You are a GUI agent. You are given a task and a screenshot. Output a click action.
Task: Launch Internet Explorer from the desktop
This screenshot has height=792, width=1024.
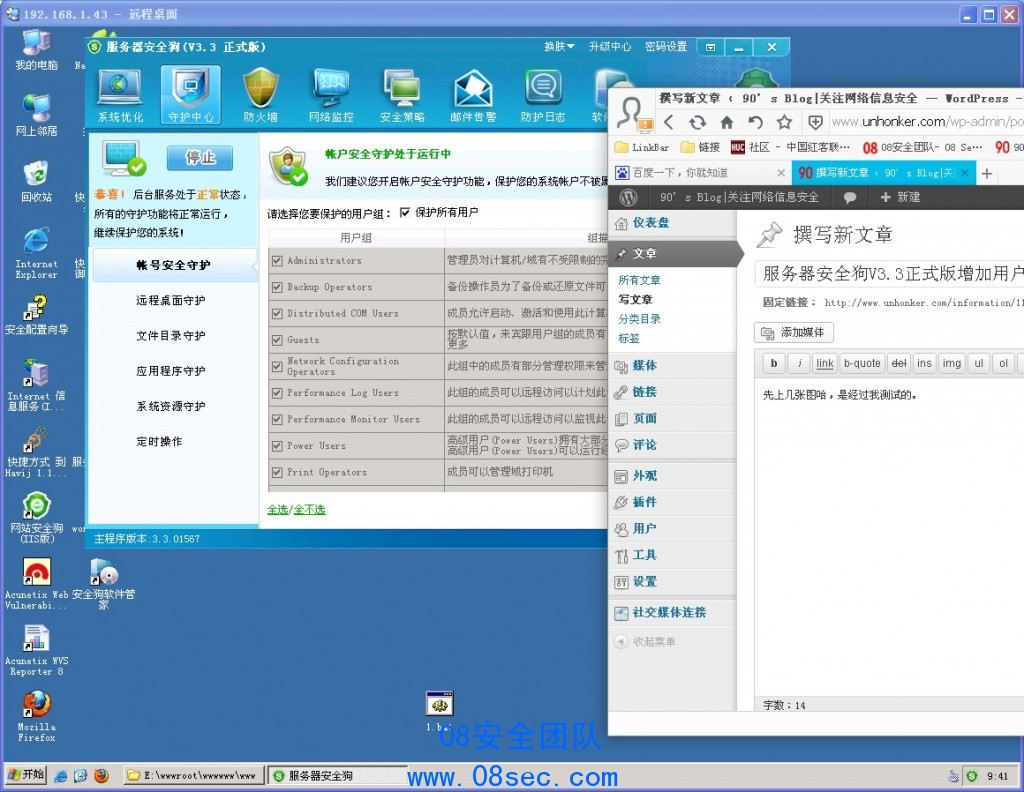37,253
